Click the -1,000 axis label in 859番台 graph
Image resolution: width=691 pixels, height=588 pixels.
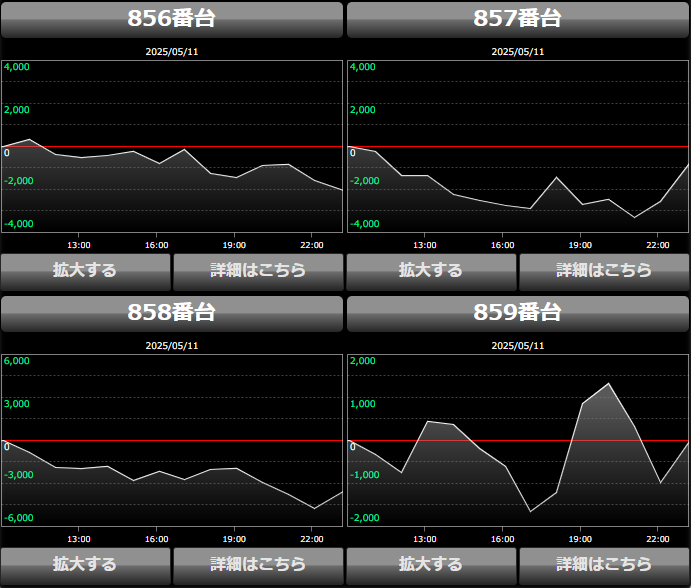click(x=364, y=475)
